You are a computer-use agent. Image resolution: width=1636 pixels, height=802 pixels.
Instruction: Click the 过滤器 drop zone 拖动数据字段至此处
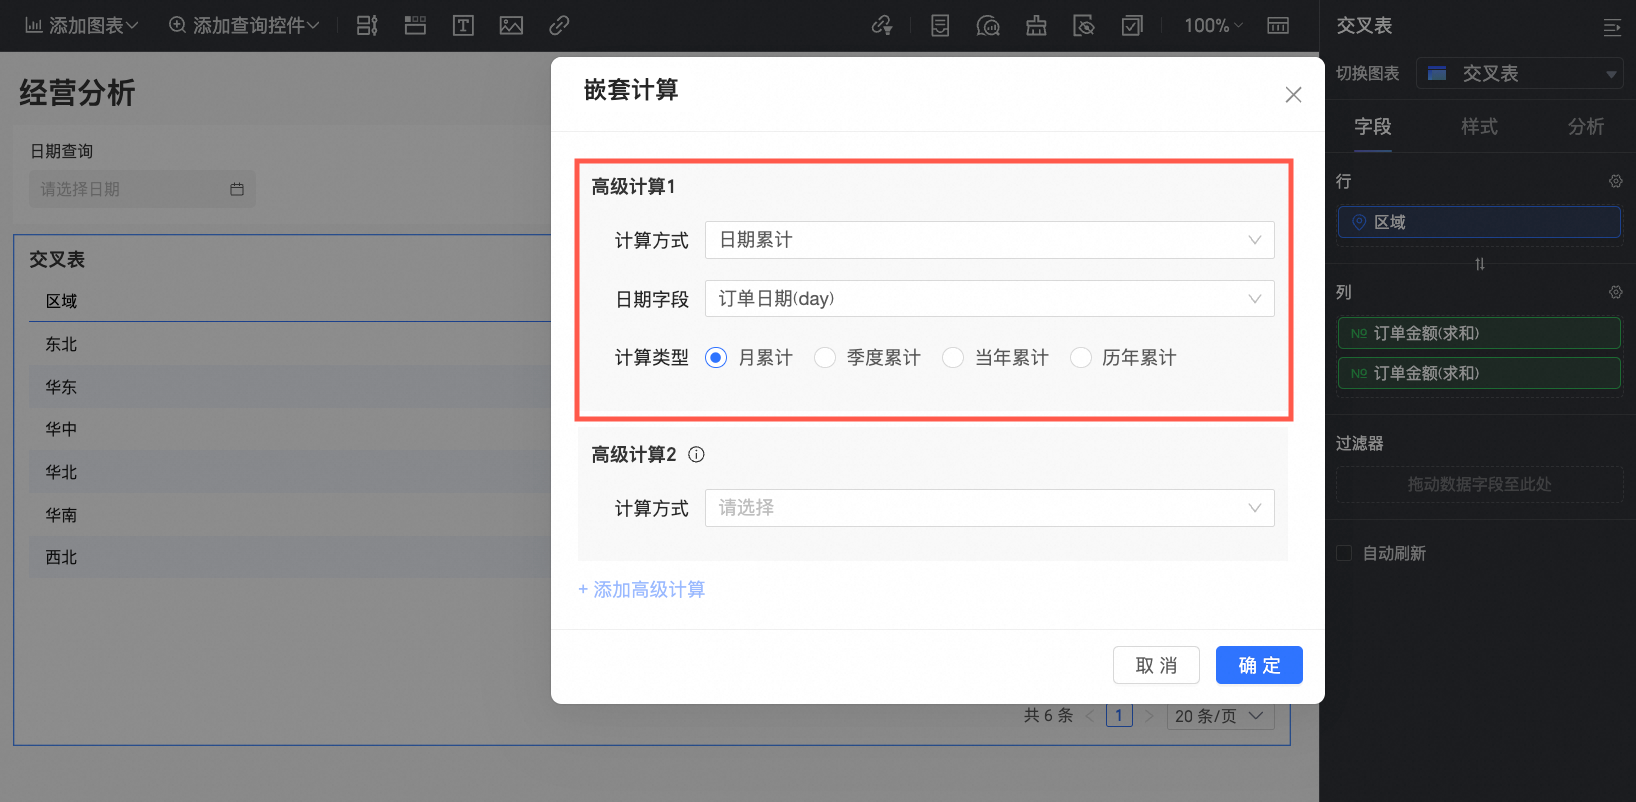point(1479,484)
